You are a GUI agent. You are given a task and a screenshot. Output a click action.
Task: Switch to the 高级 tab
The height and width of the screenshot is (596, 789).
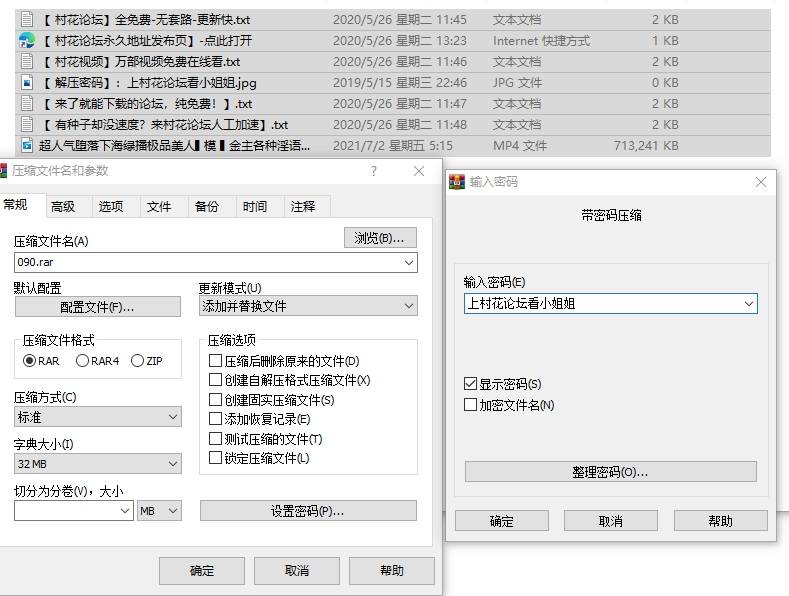[x=63, y=206]
